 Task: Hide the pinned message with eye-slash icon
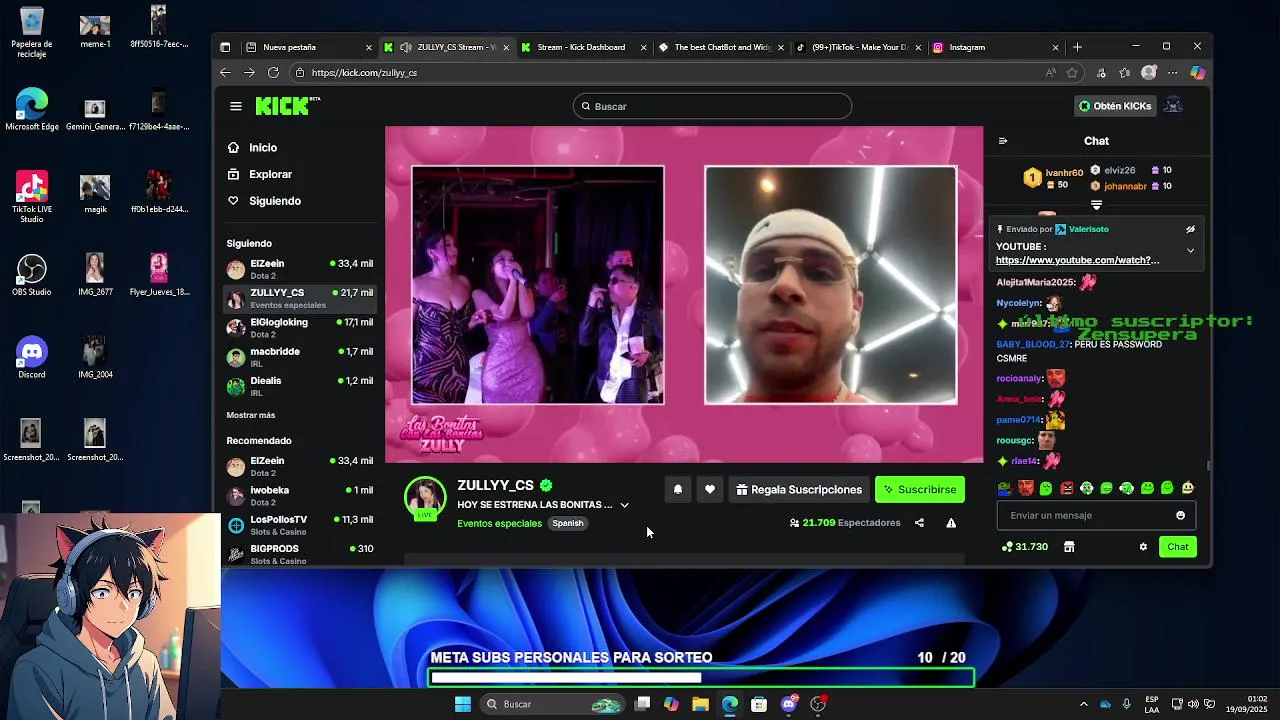[x=1190, y=229]
